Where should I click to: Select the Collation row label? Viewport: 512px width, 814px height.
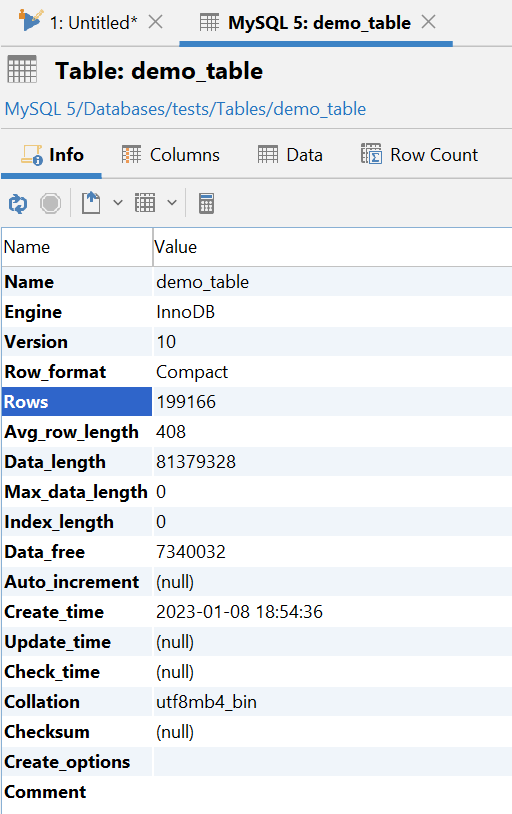(42, 702)
